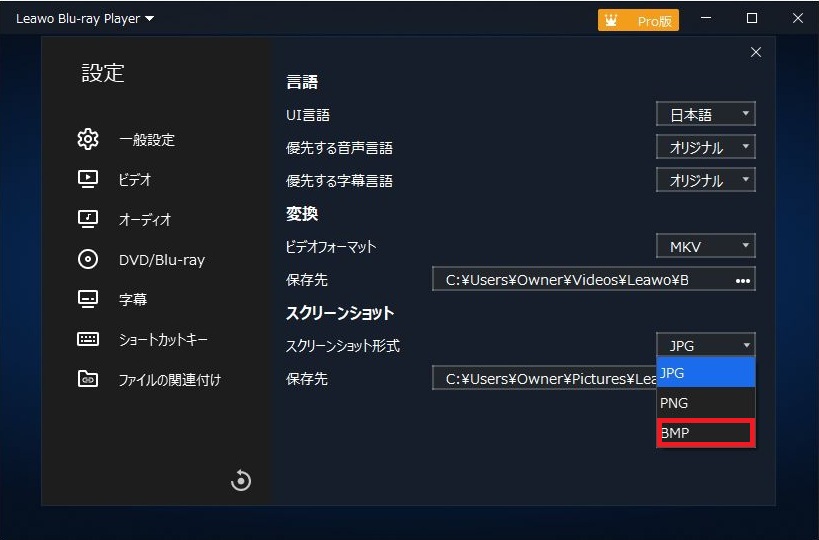Open the Audio settings icon

point(88,219)
